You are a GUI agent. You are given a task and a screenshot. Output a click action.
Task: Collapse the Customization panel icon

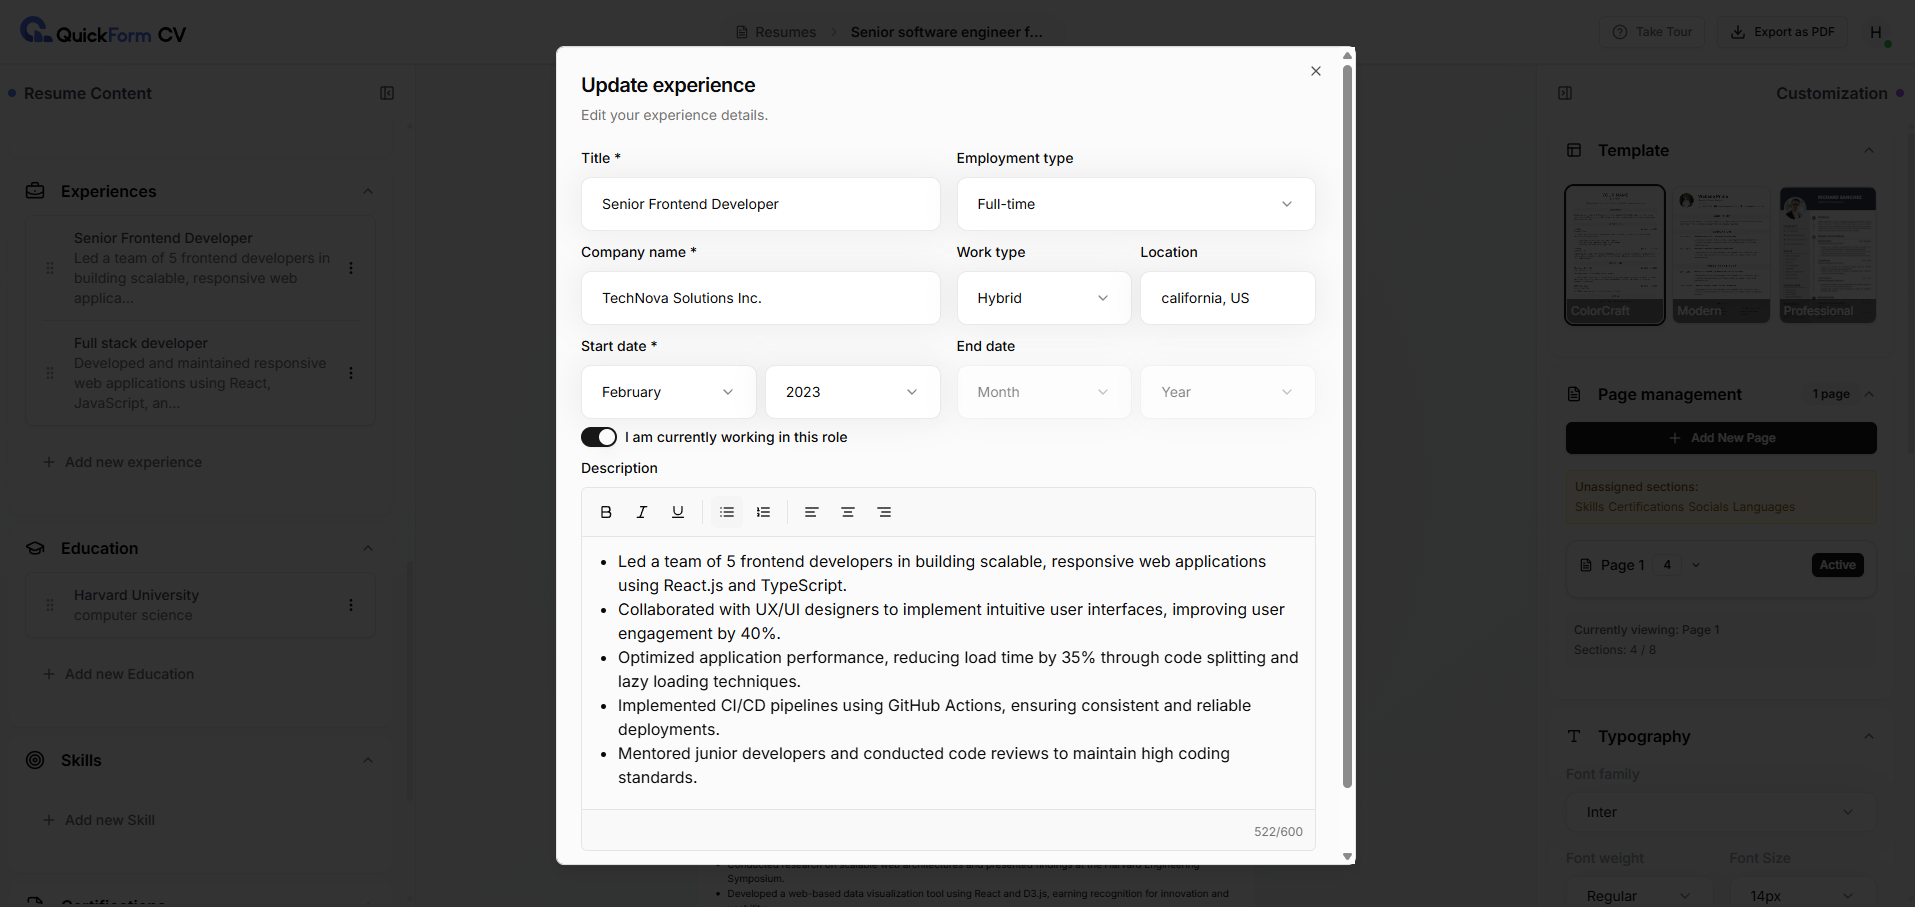click(x=1565, y=93)
